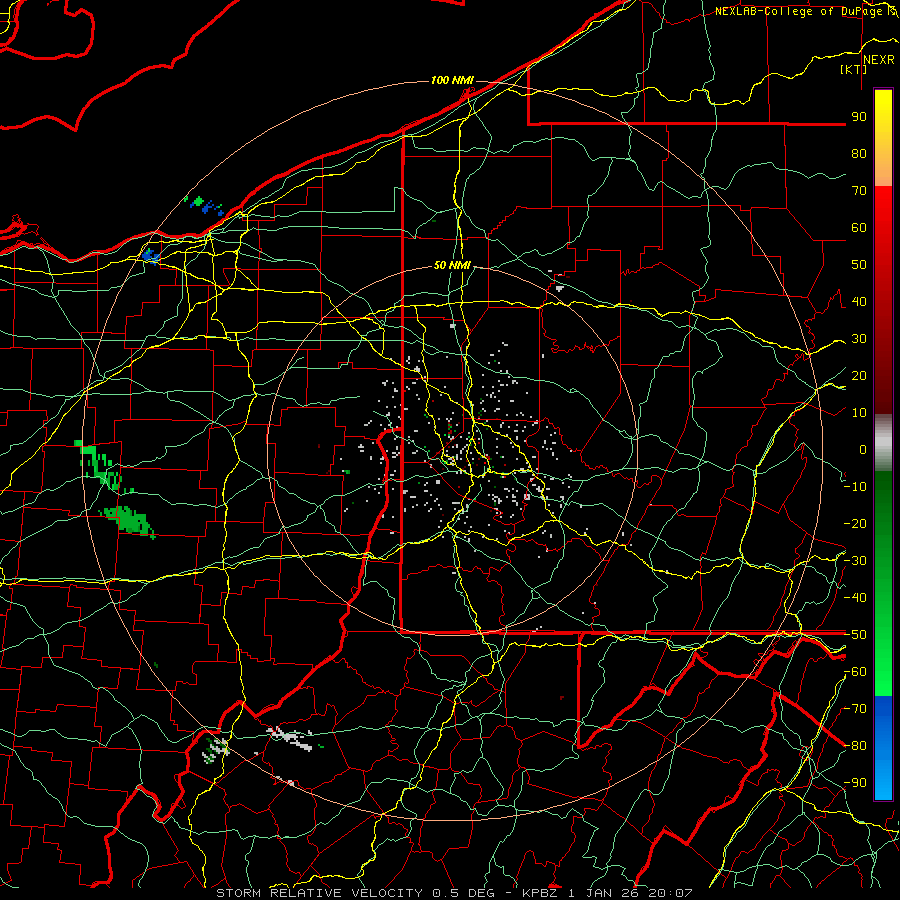
Task: Select the -40 value on the velocity scale
Action: 855,598
